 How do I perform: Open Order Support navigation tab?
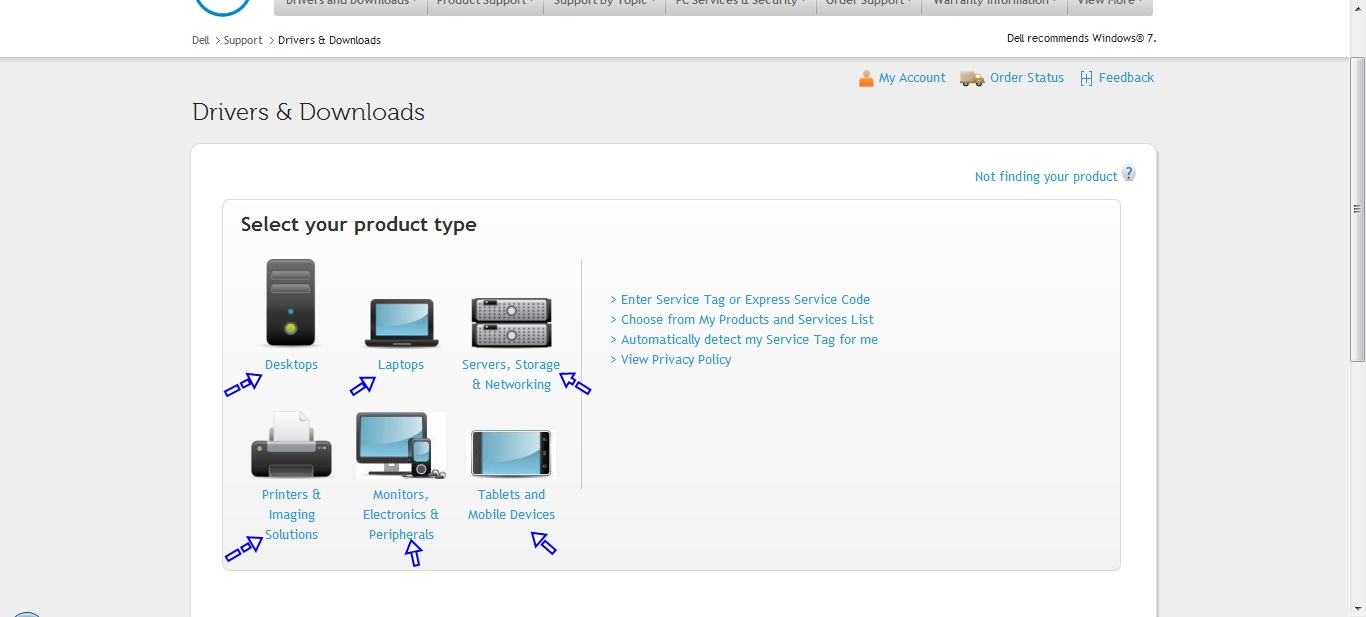click(869, 5)
